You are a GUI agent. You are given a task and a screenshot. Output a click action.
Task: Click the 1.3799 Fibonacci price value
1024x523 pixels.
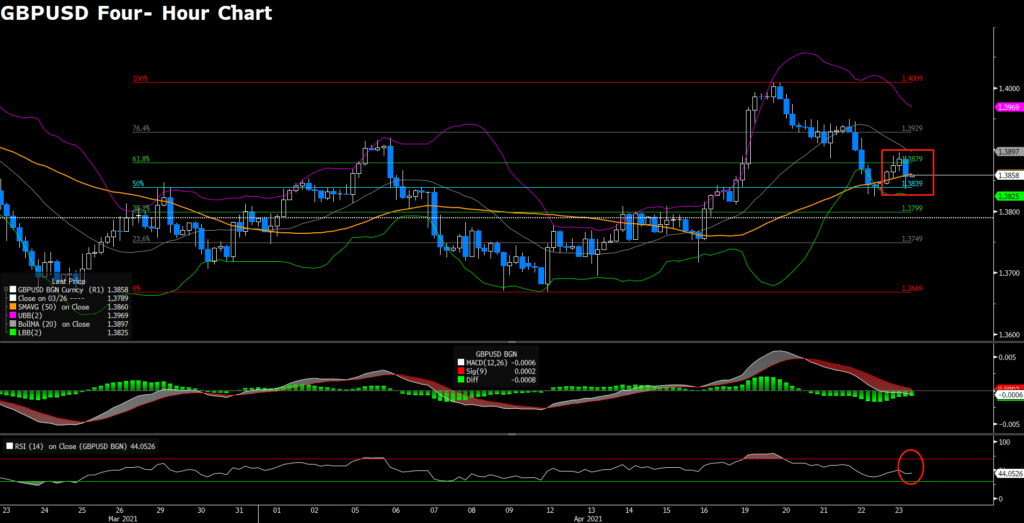coord(912,208)
